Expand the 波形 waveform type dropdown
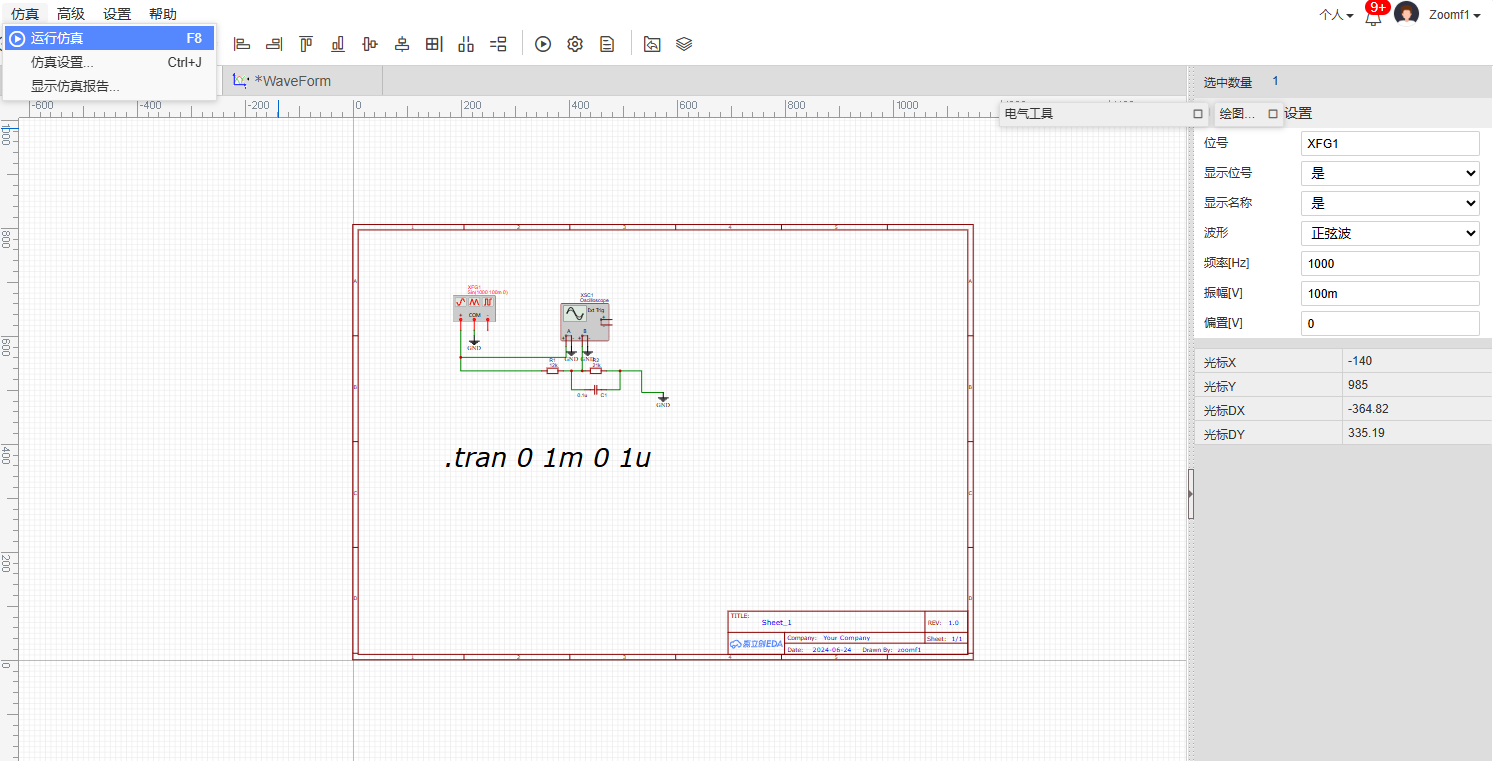The image size is (1493, 761). [1389, 233]
